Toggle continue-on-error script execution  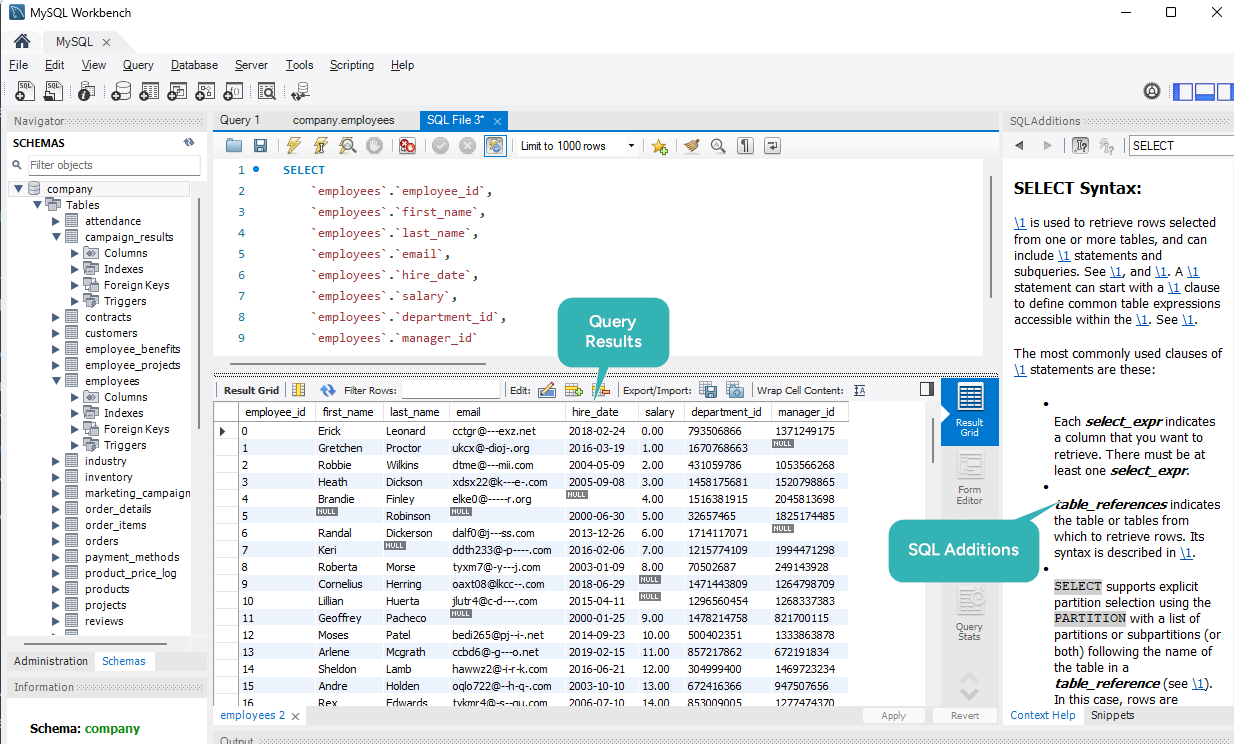407,146
